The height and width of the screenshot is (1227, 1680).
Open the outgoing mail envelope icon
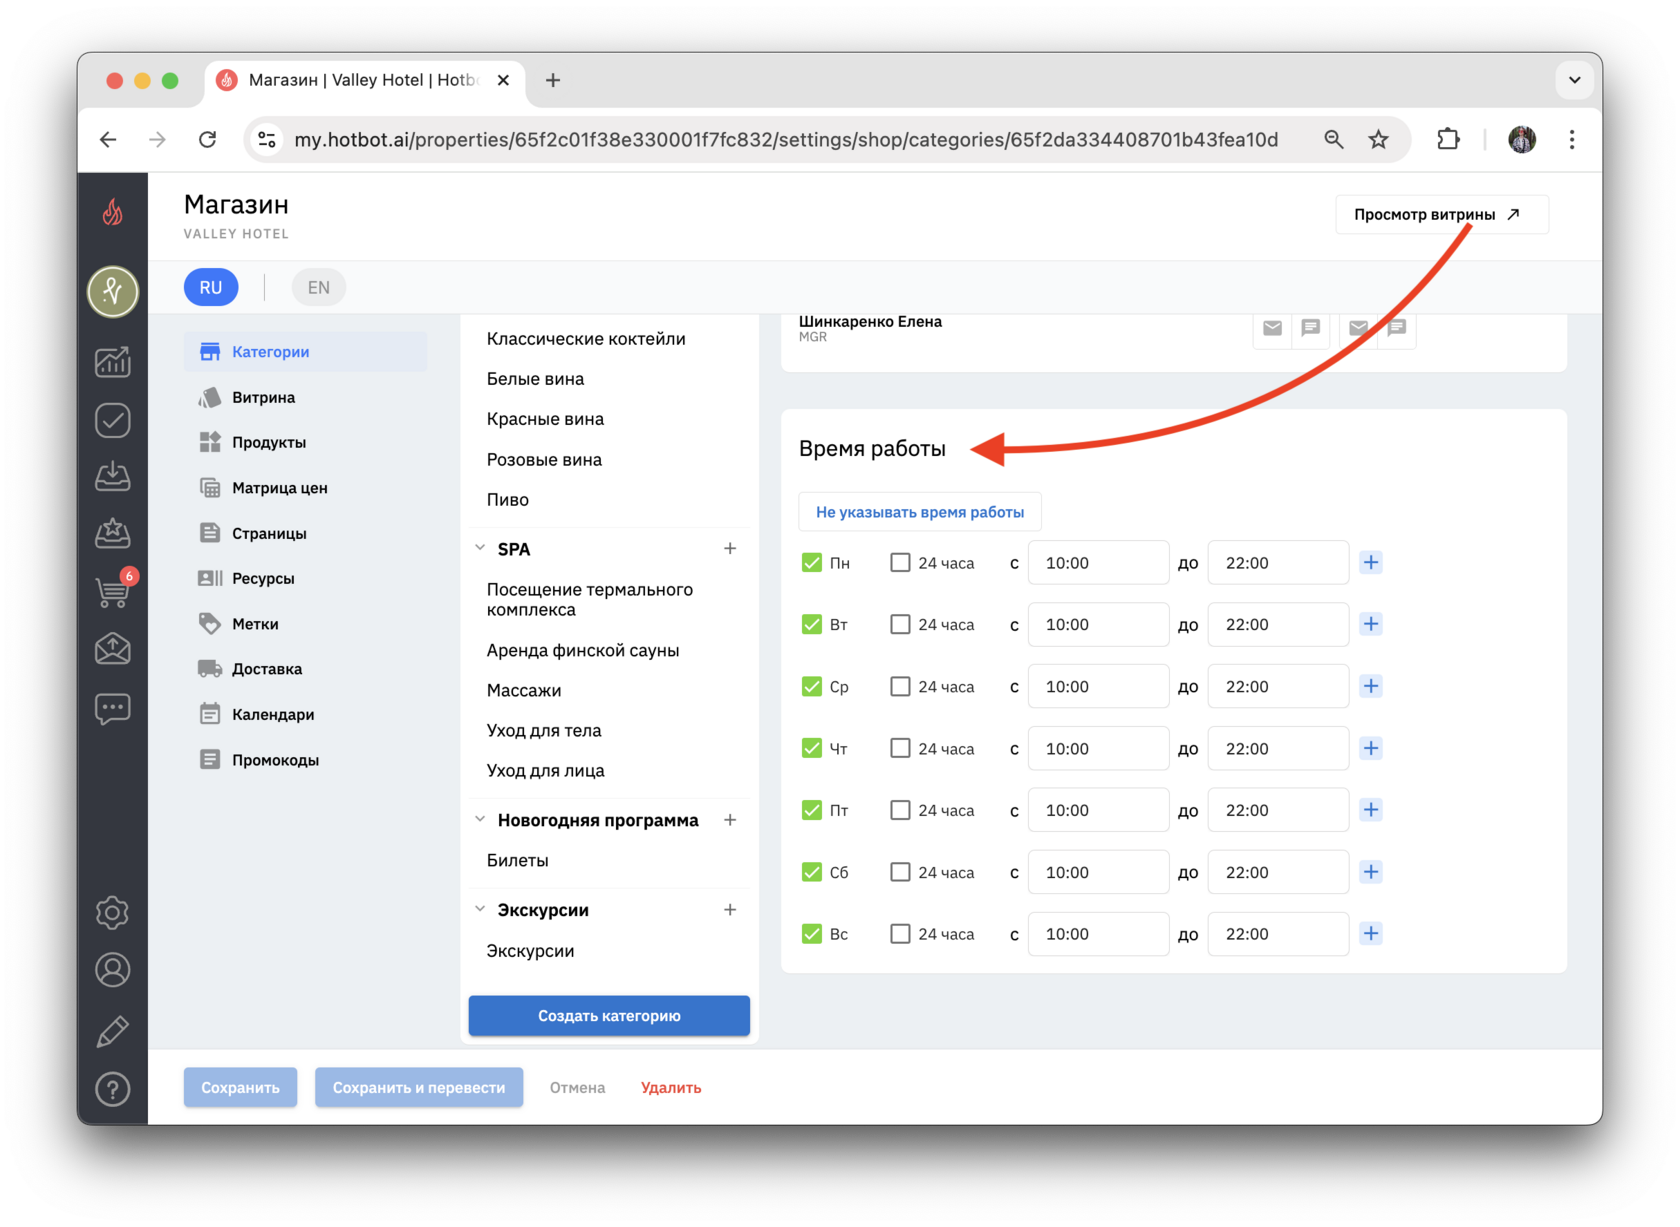[x=113, y=649]
